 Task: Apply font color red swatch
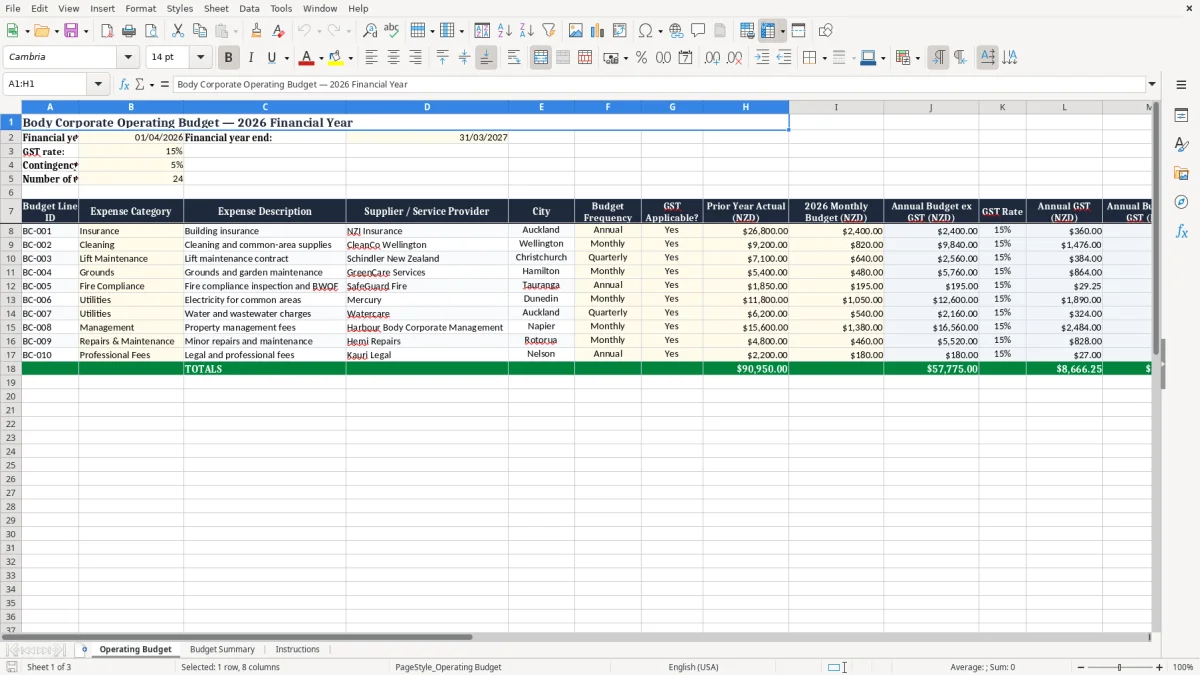[x=307, y=58]
